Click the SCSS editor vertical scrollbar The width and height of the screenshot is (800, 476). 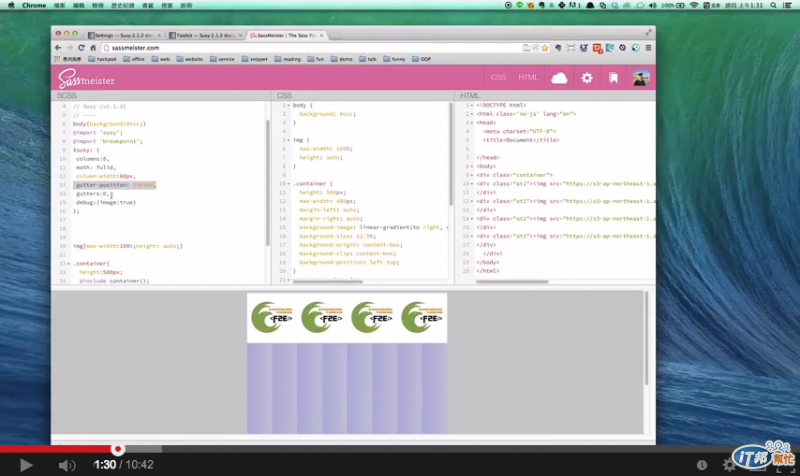[268, 183]
